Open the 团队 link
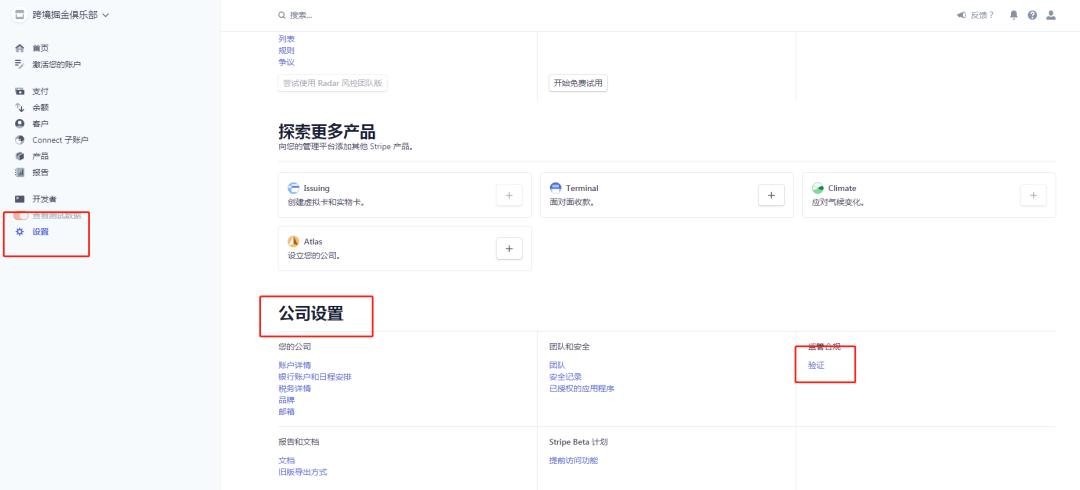 pos(557,365)
